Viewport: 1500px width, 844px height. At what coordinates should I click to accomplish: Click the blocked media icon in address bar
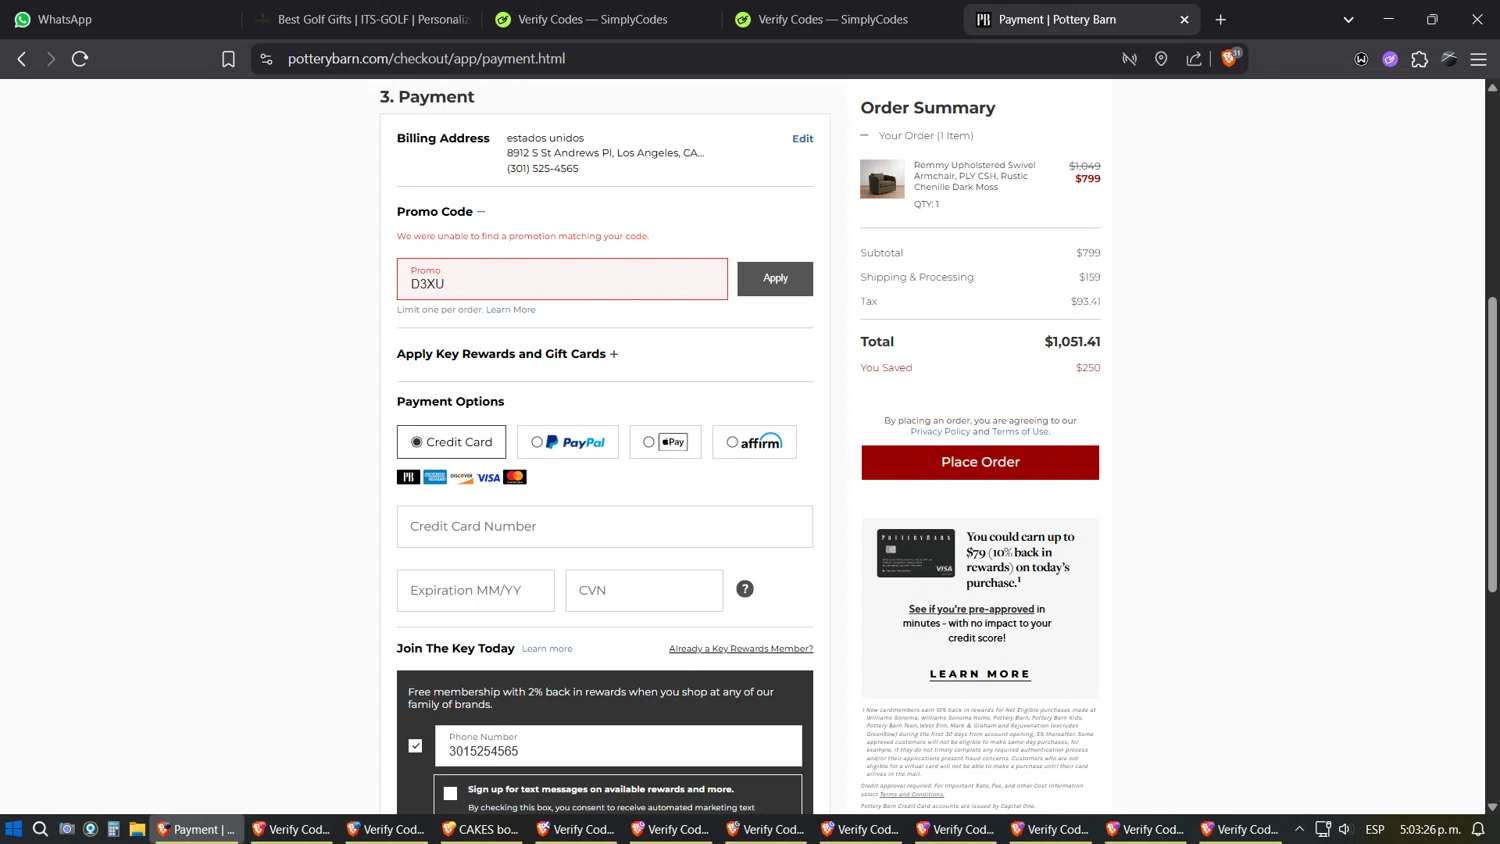tap(1130, 59)
